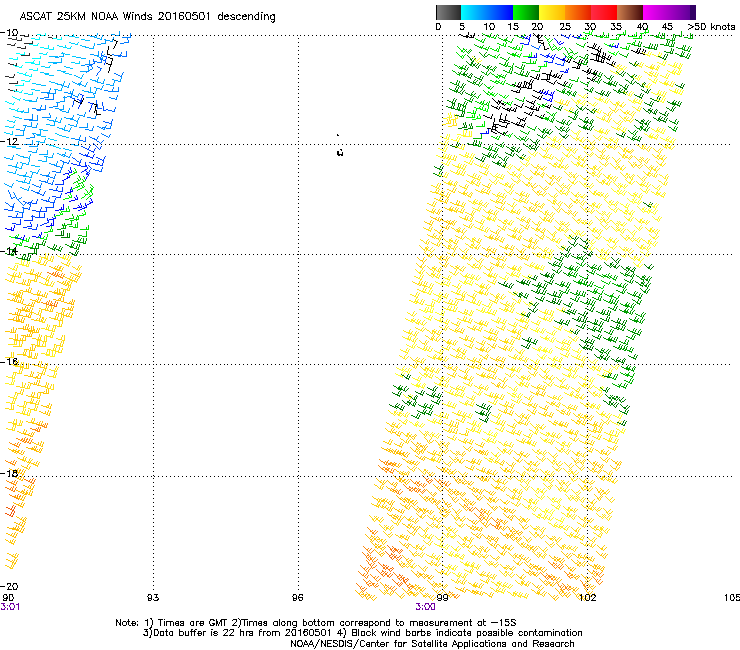This screenshot has height=650, width=740.
Task: Click the '96' longitude axis label
Action: tap(297, 598)
